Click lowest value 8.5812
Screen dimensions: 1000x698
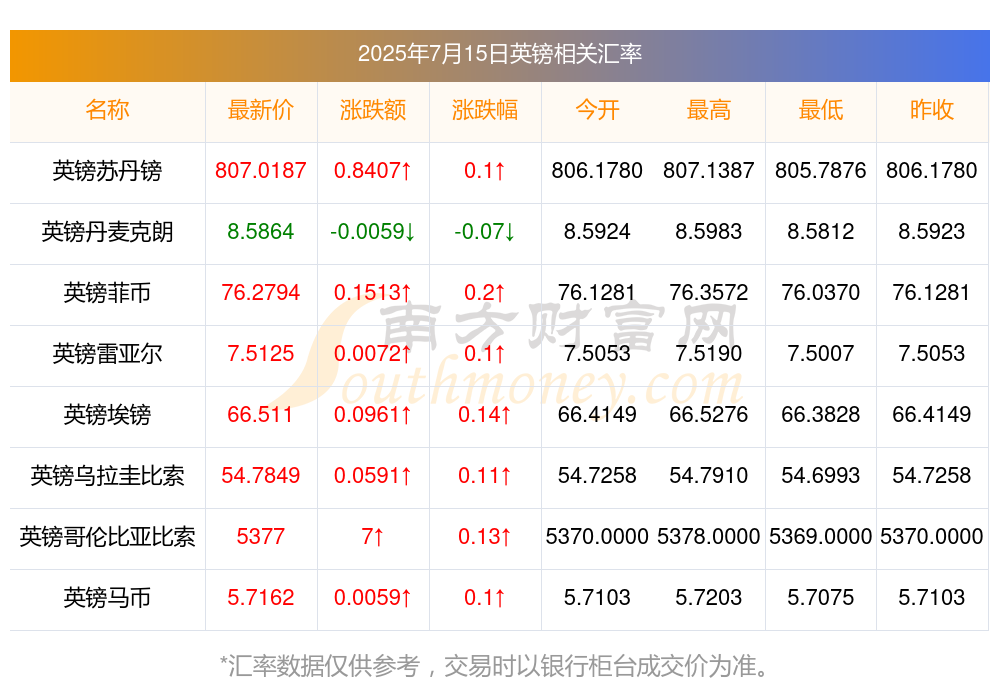coord(821,232)
